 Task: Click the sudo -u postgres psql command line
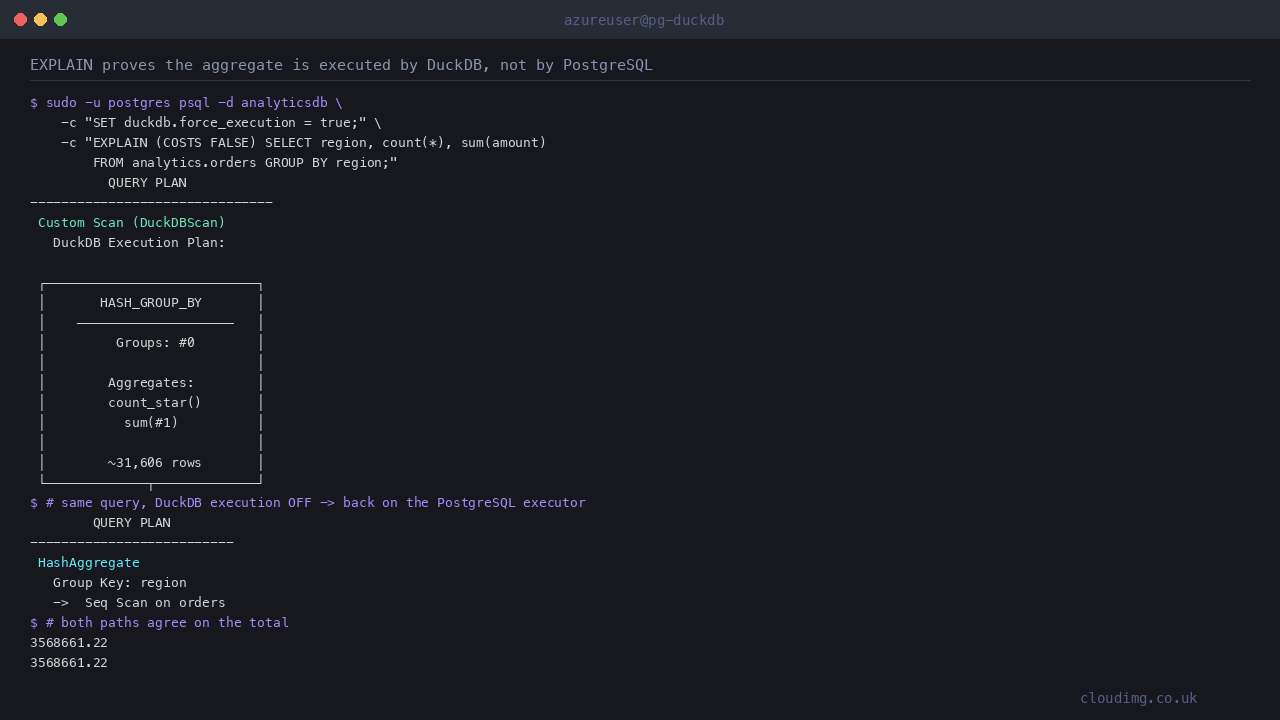click(x=186, y=103)
